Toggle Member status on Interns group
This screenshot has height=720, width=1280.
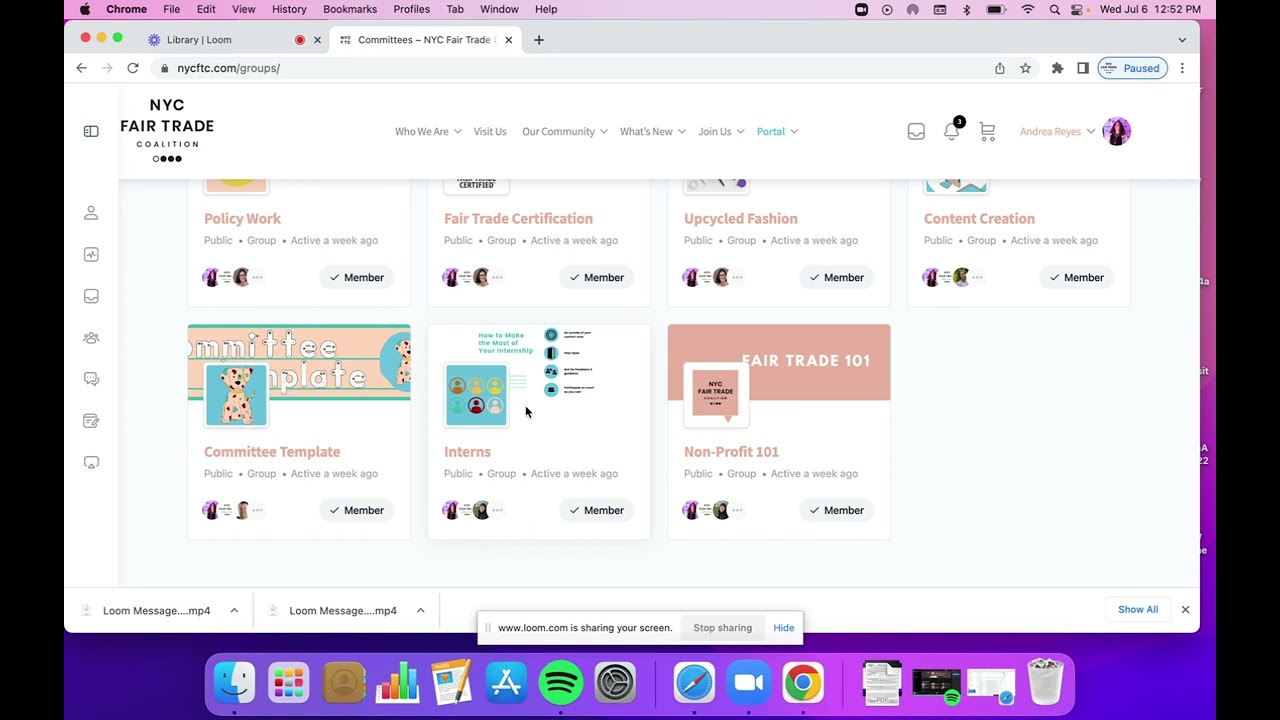click(597, 510)
